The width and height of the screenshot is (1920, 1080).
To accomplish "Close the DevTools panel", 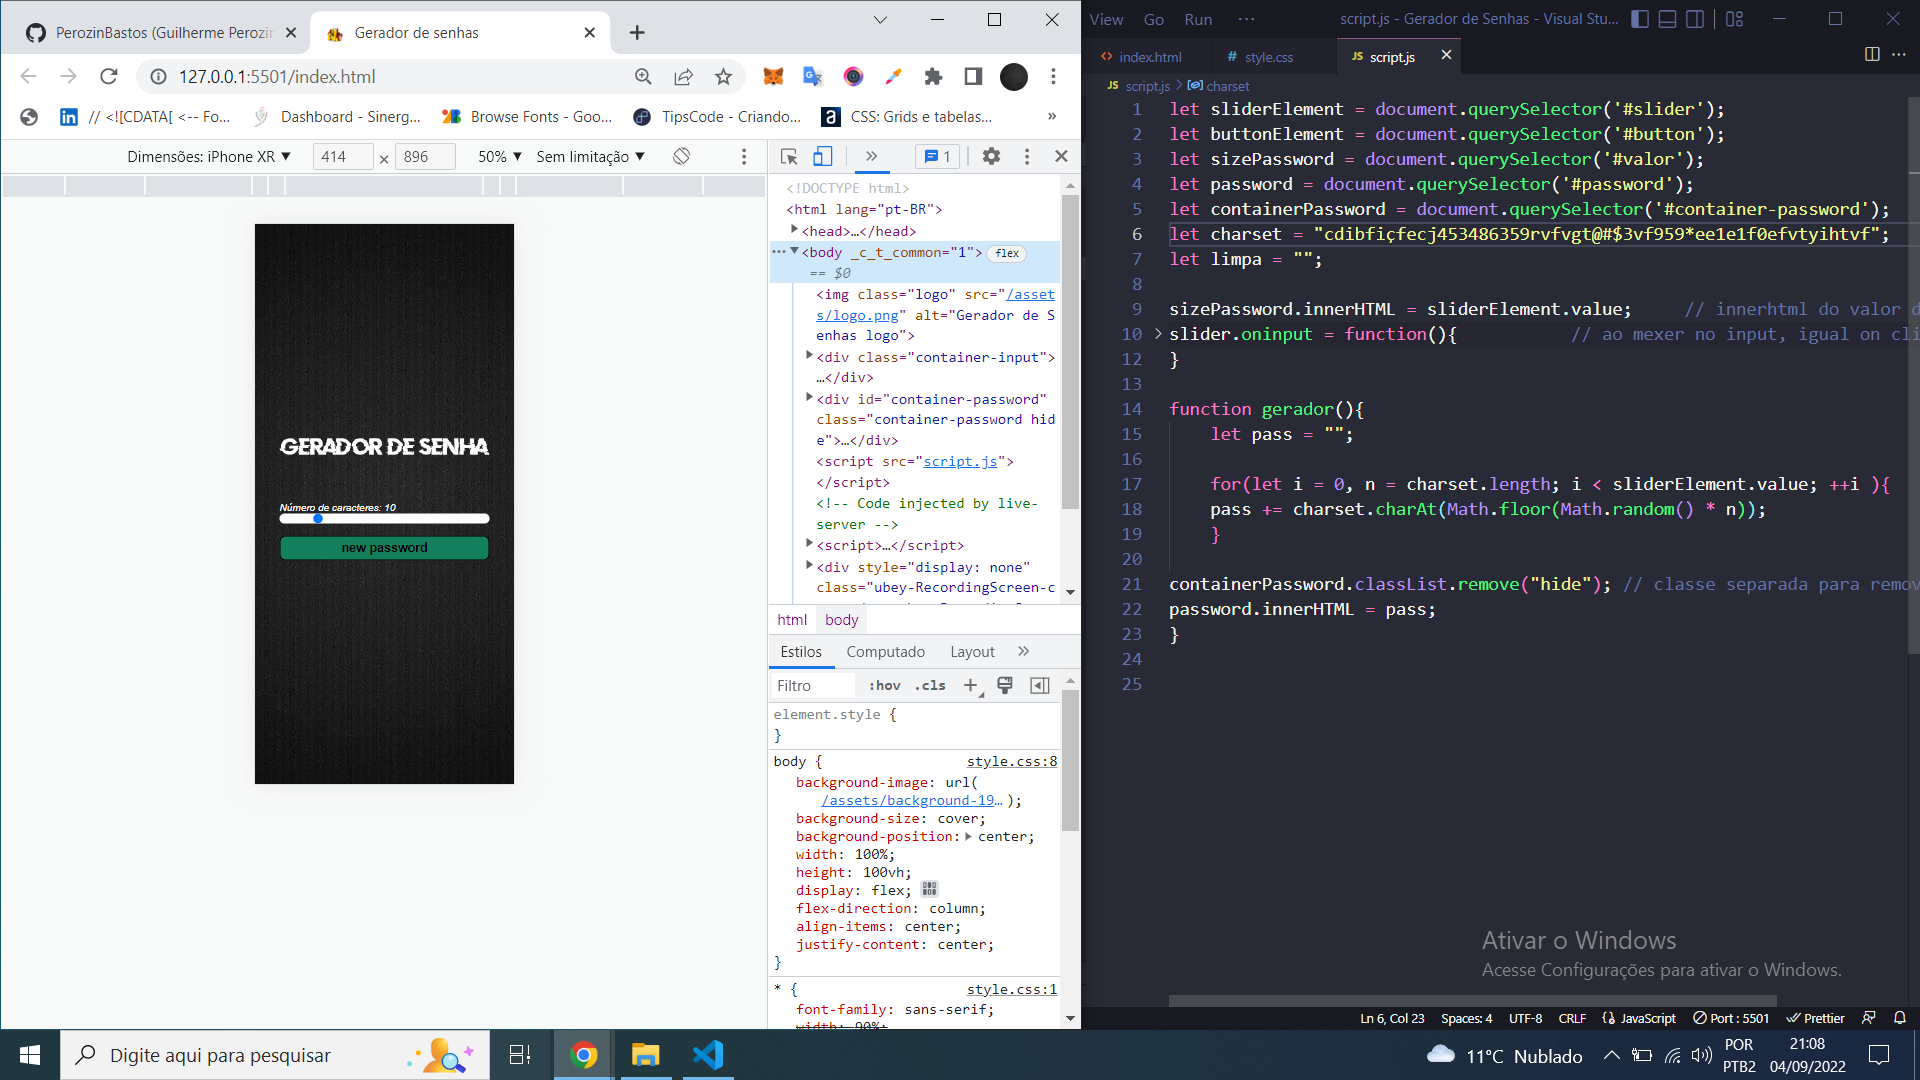I will pos(1061,156).
